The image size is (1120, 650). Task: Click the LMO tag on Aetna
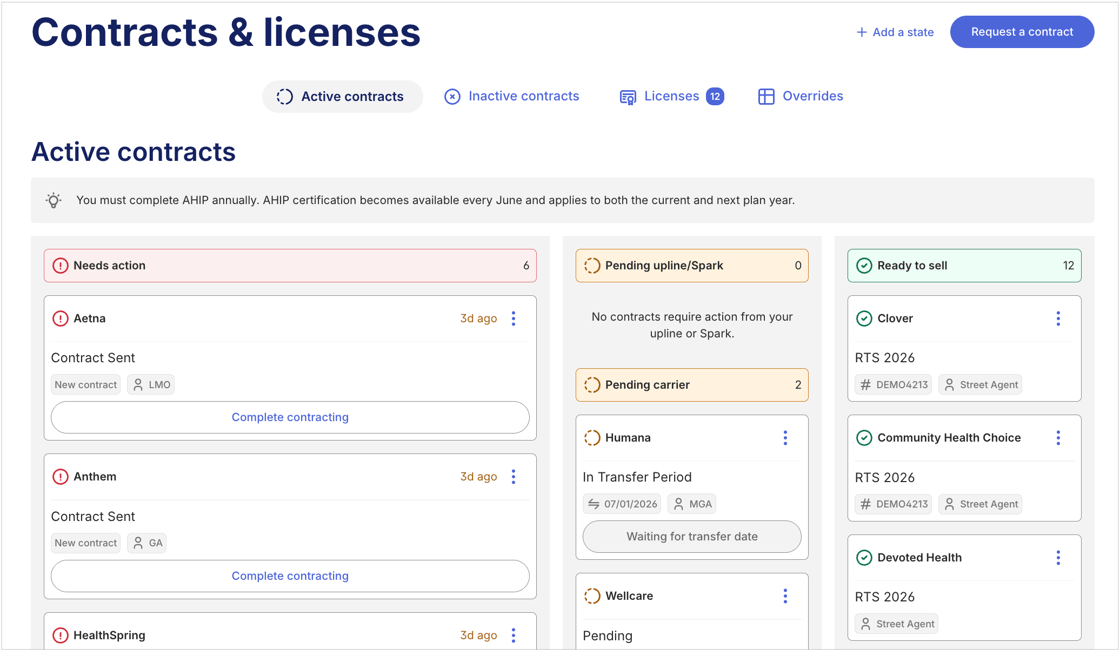coord(151,385)
